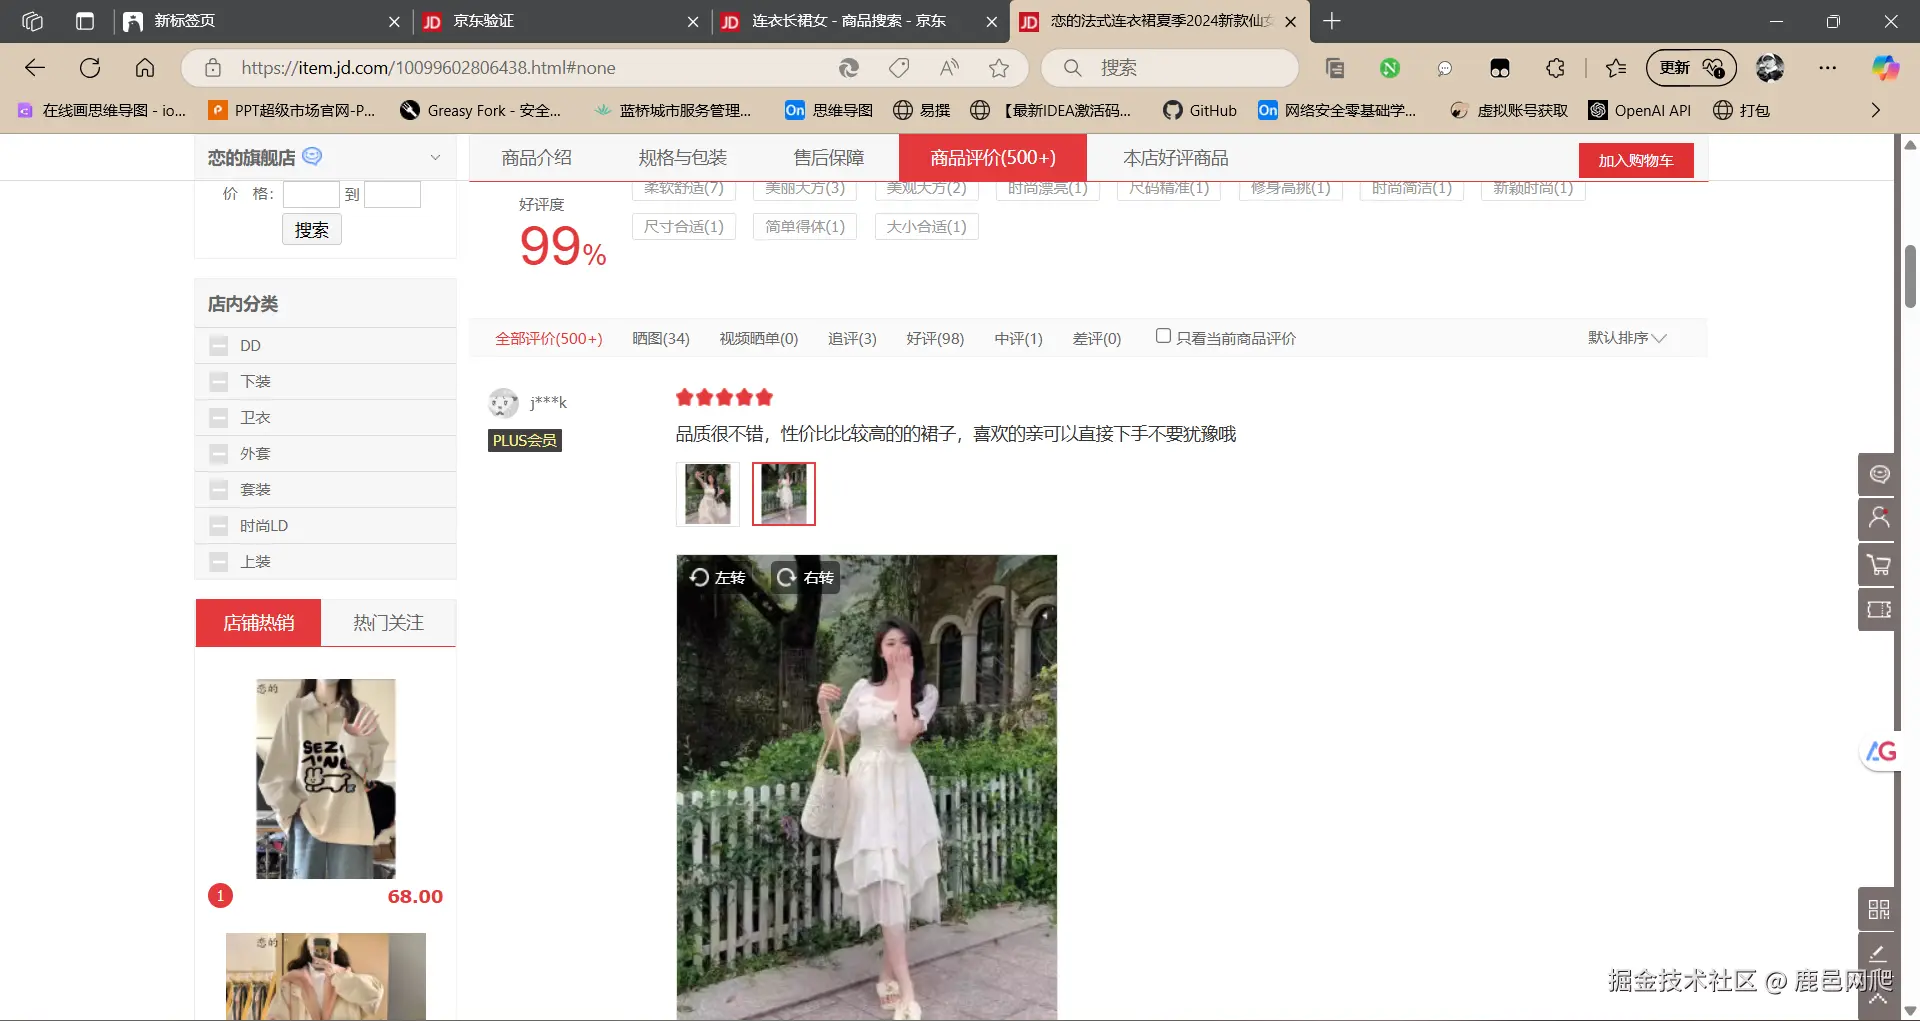
Task: Filter reviews by 晒图(34)
Action: tap(661, 338)
